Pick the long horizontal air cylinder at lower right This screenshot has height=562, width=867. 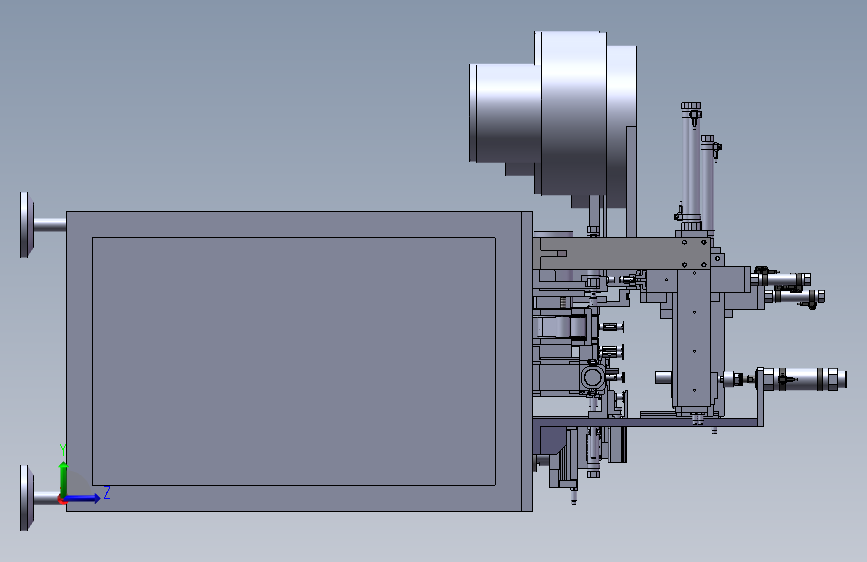(x=802, y=379)
